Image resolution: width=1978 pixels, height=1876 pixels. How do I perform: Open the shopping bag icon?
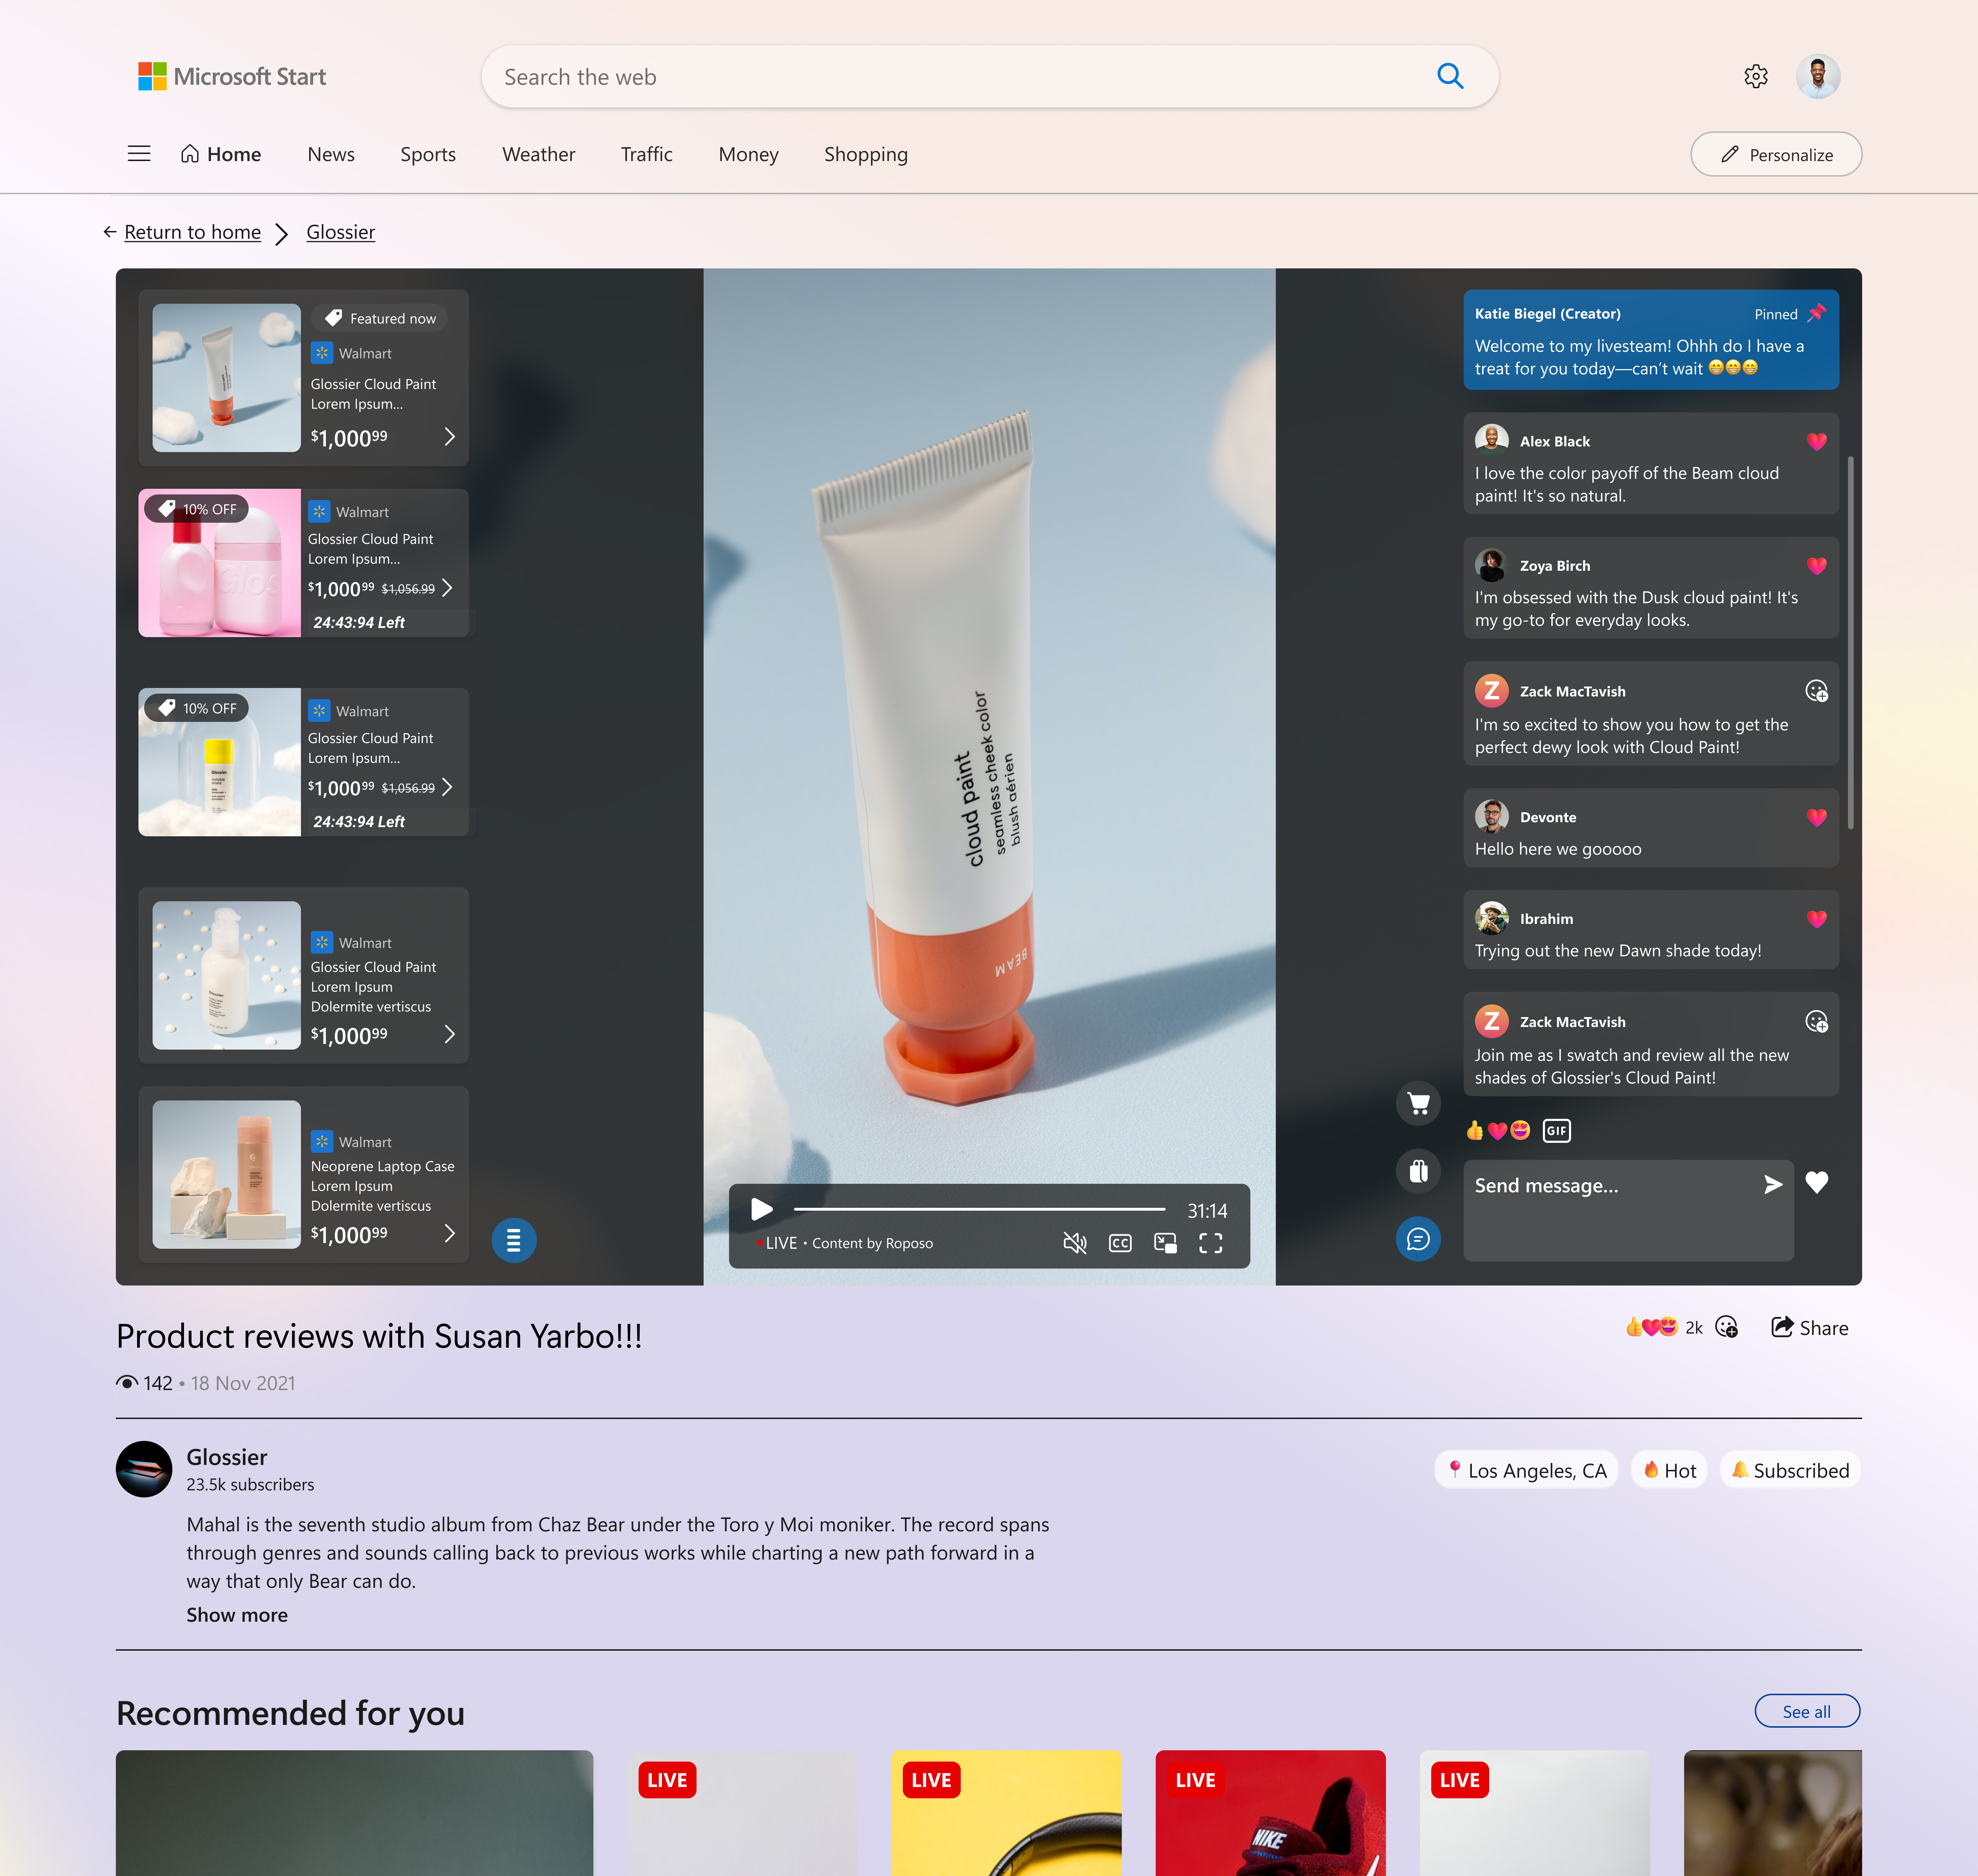pyautogui.click(x=1418, y=1171)
